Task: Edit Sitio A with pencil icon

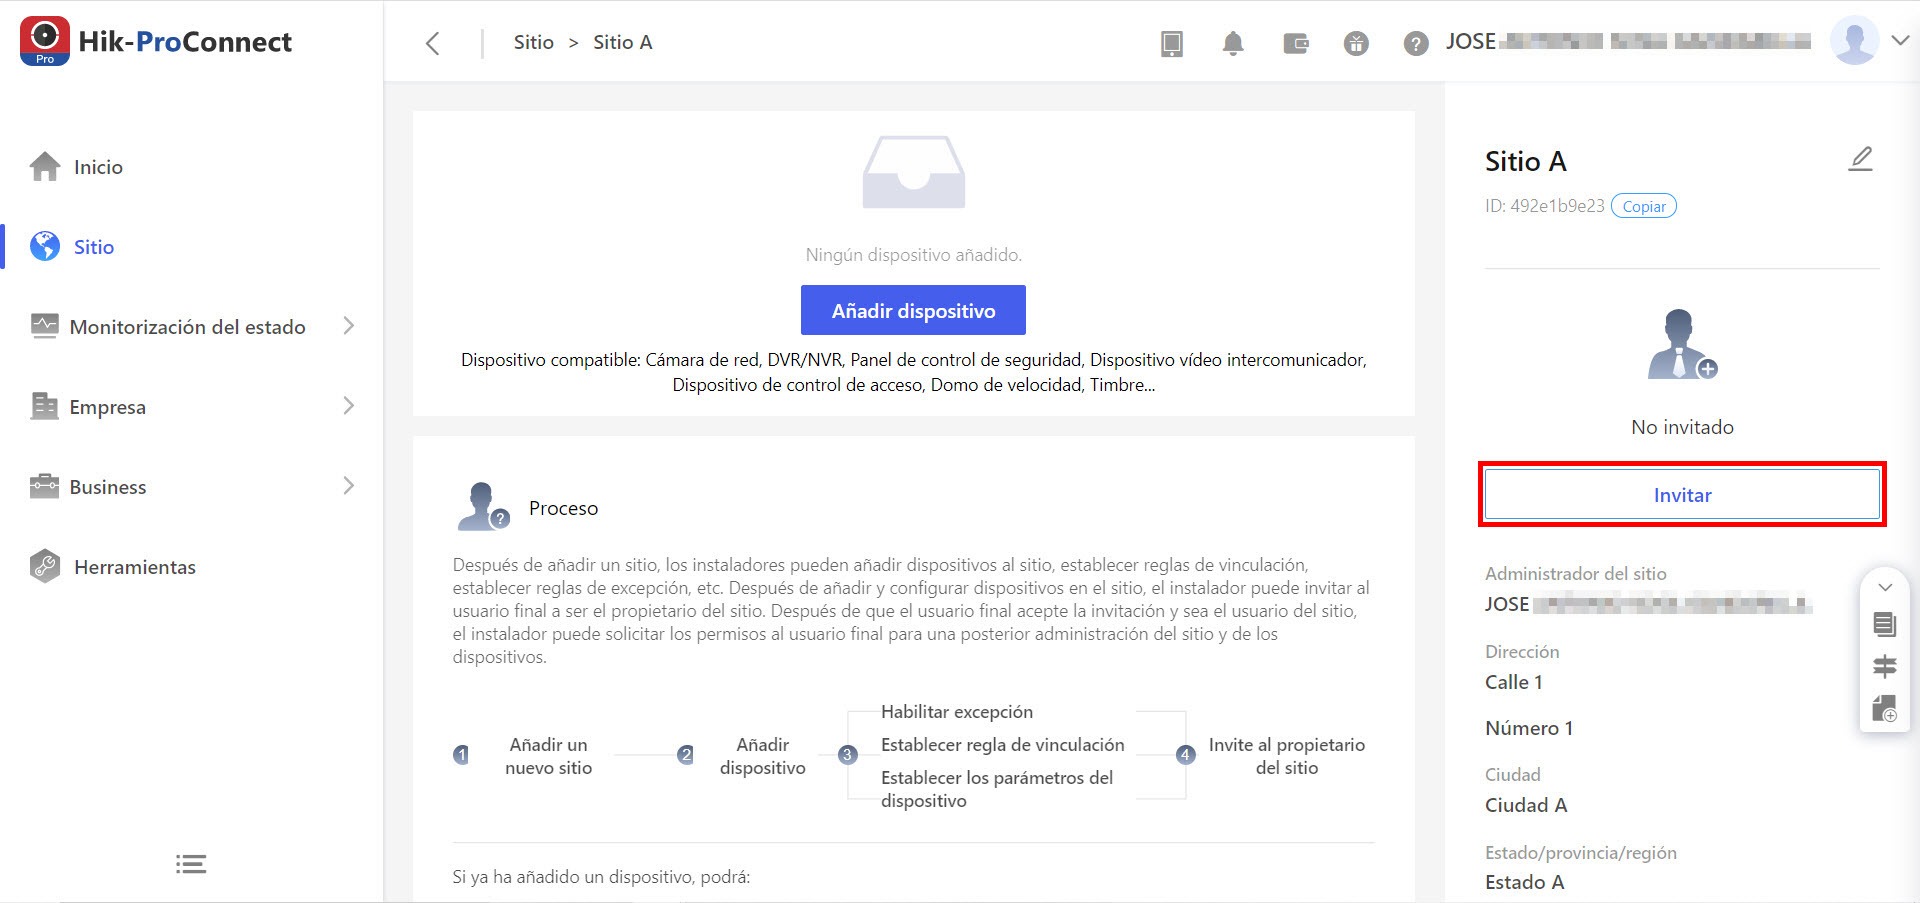Action: [x=1860, y=159]
